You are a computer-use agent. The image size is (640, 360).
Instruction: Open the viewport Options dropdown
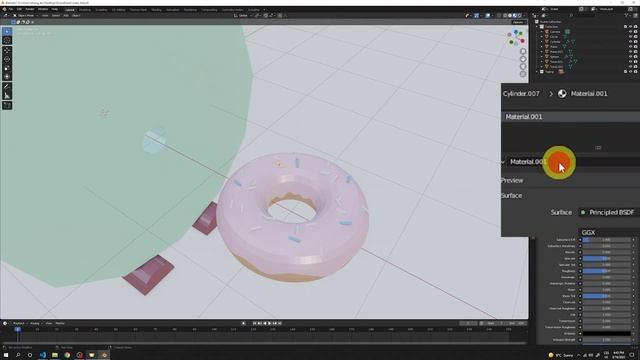518,22
